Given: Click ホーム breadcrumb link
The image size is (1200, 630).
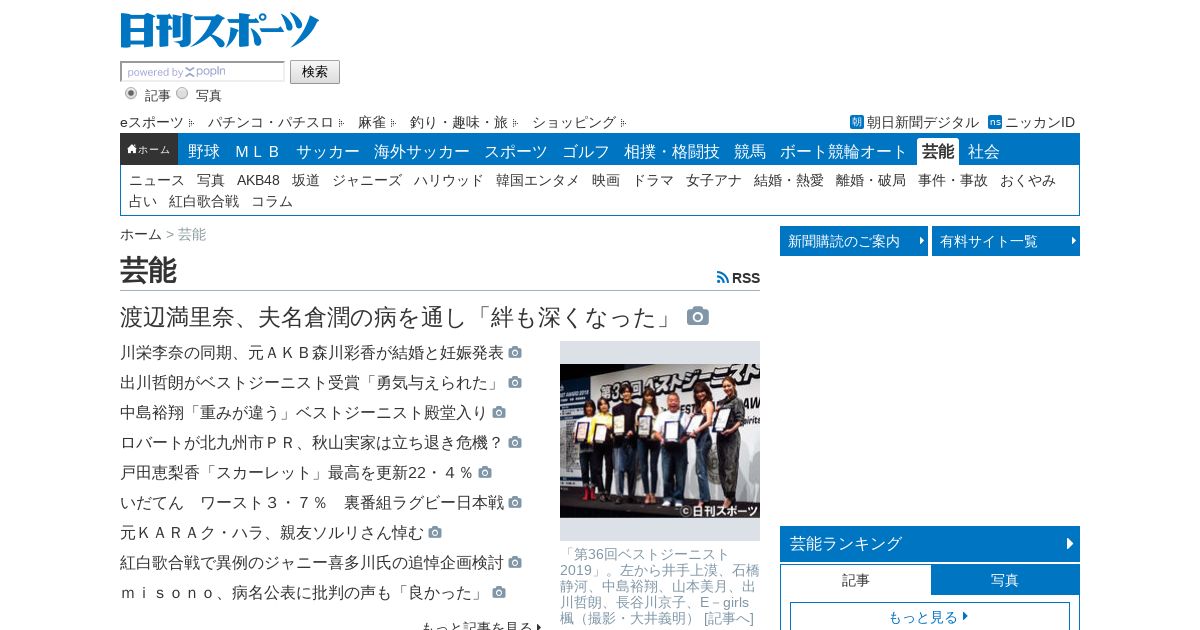Looking at the screenshot, I should click(x=141, y=234).
